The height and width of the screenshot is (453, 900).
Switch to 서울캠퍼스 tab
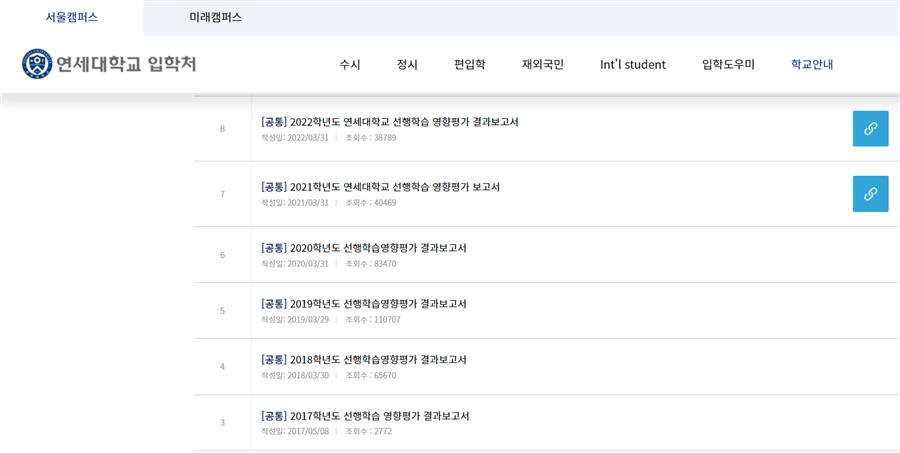72,17
